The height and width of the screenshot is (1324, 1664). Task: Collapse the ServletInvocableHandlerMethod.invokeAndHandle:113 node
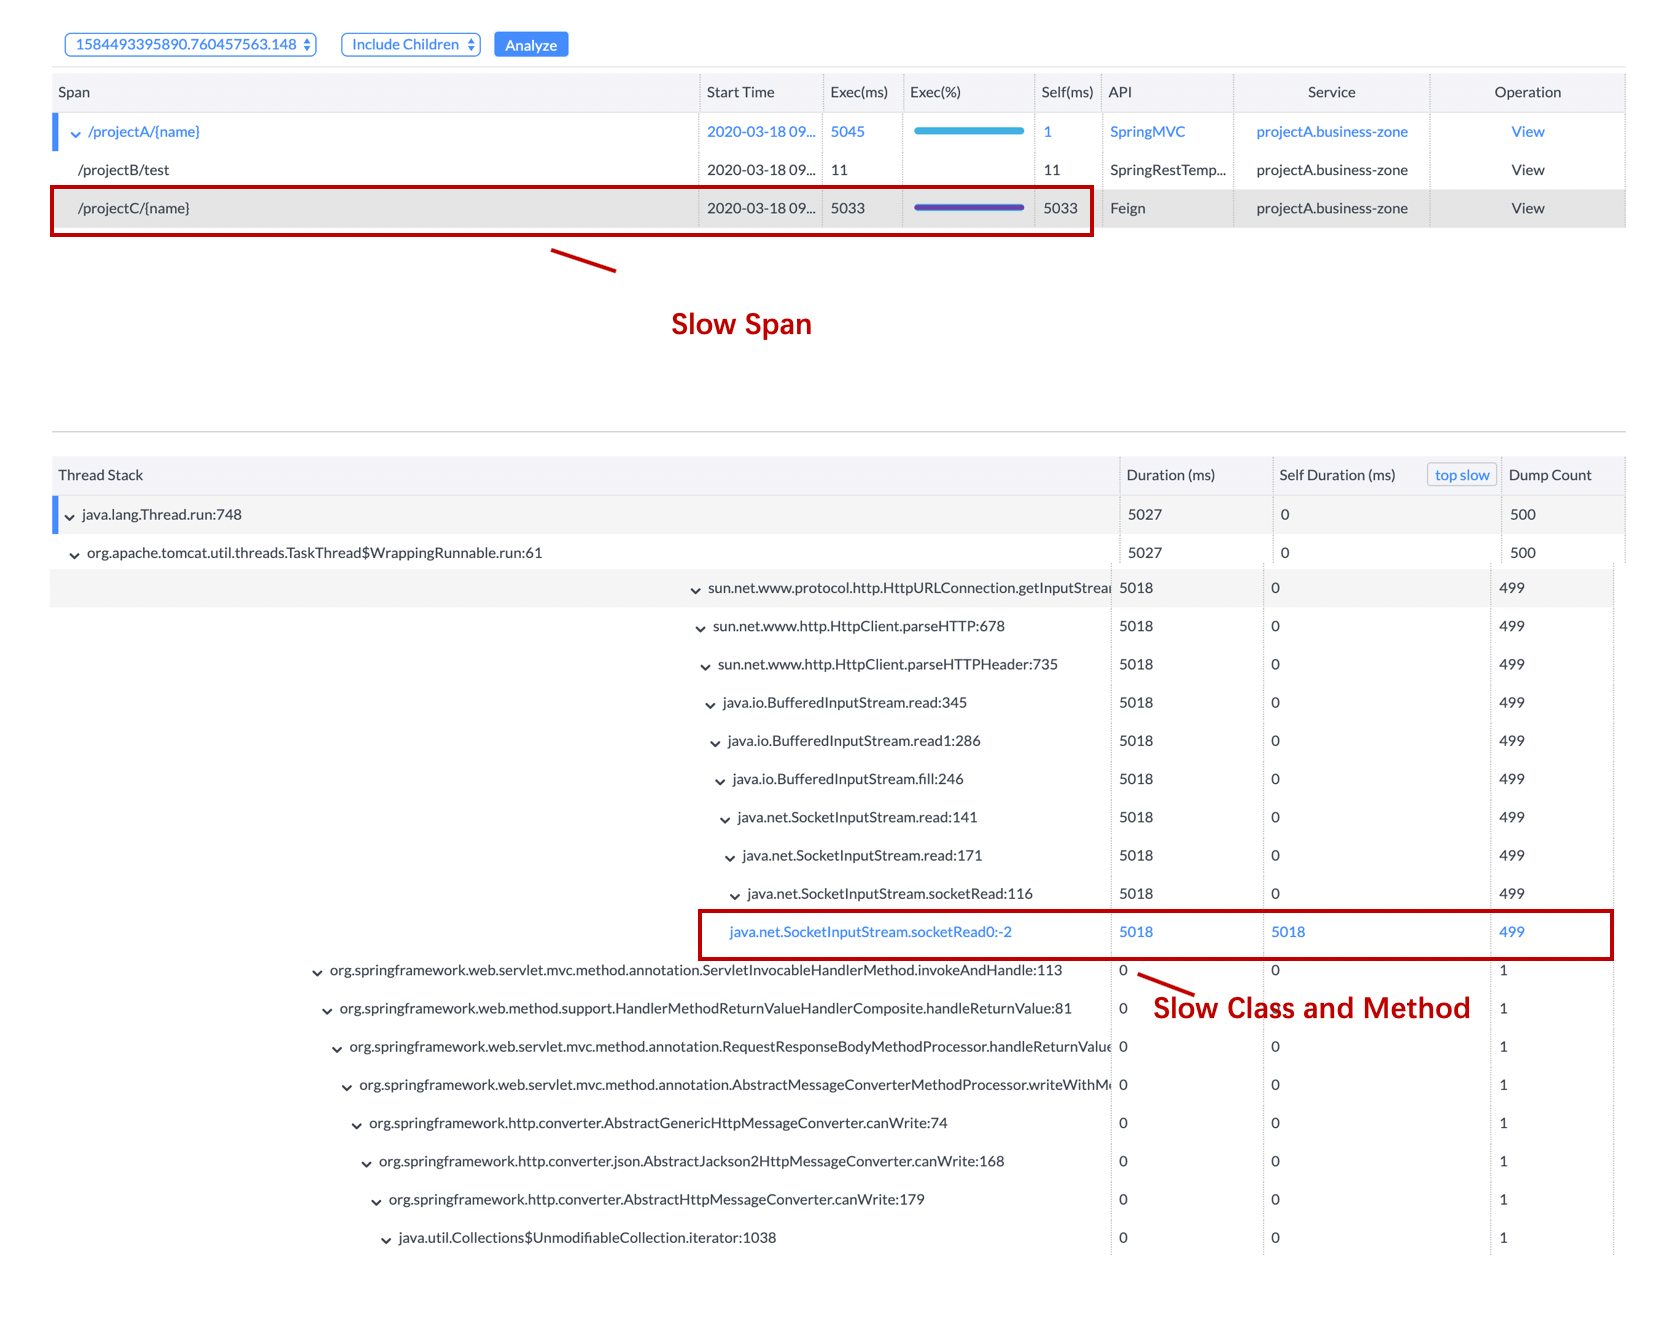[317, 973]
